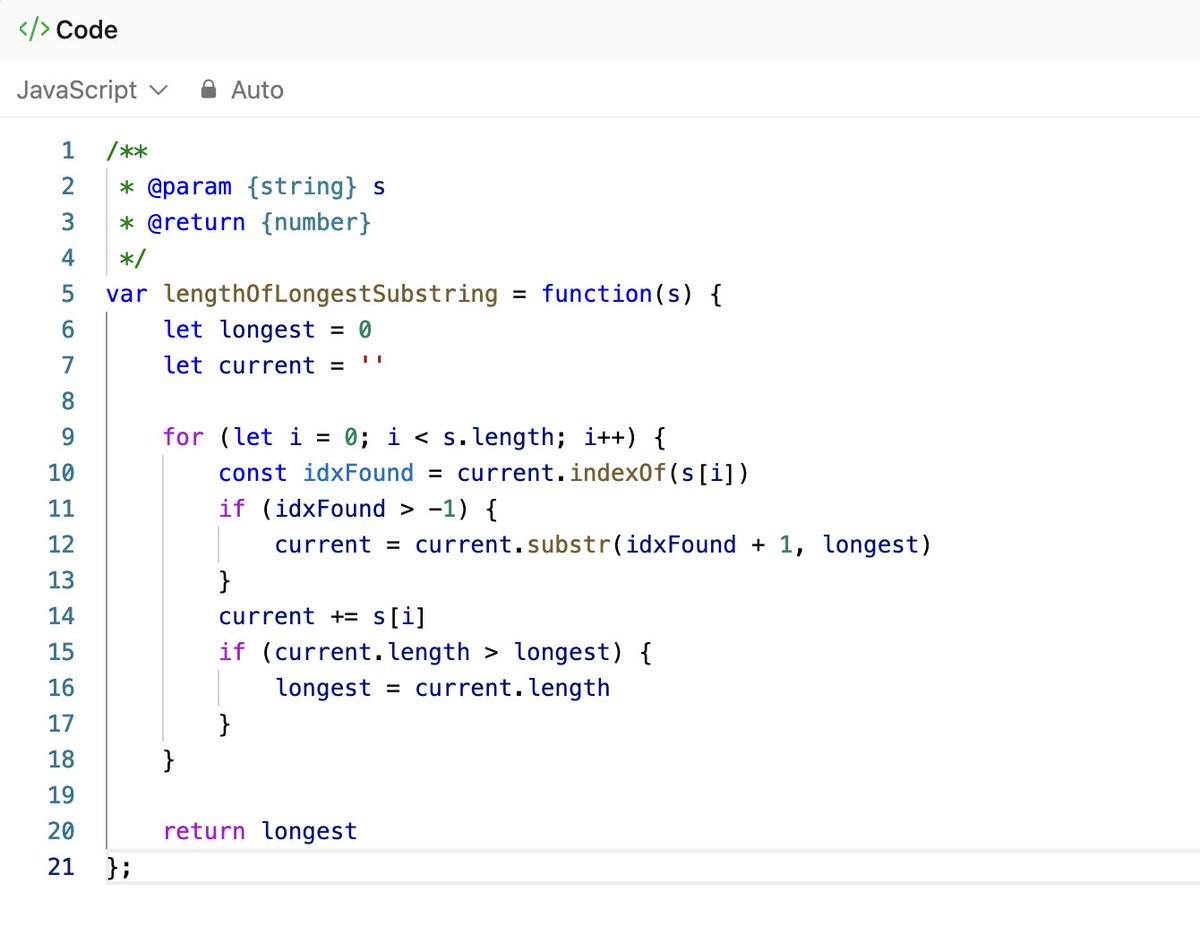The width and height of the screenshot is (1200, 935).
Task: Click the '@return {number}' comment text
Action: [x=259, y=222]
